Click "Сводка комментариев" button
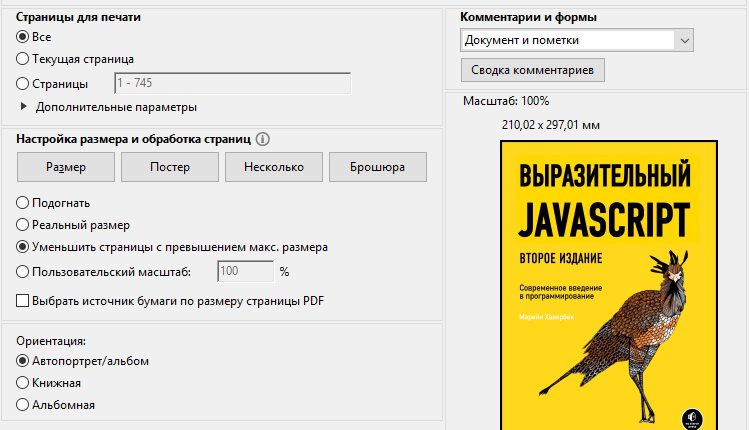 click(533, 70)
